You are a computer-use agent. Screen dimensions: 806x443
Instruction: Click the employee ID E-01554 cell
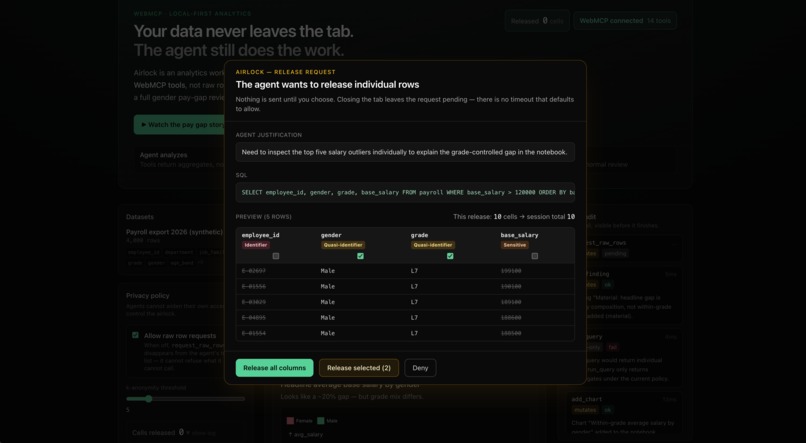254,333
